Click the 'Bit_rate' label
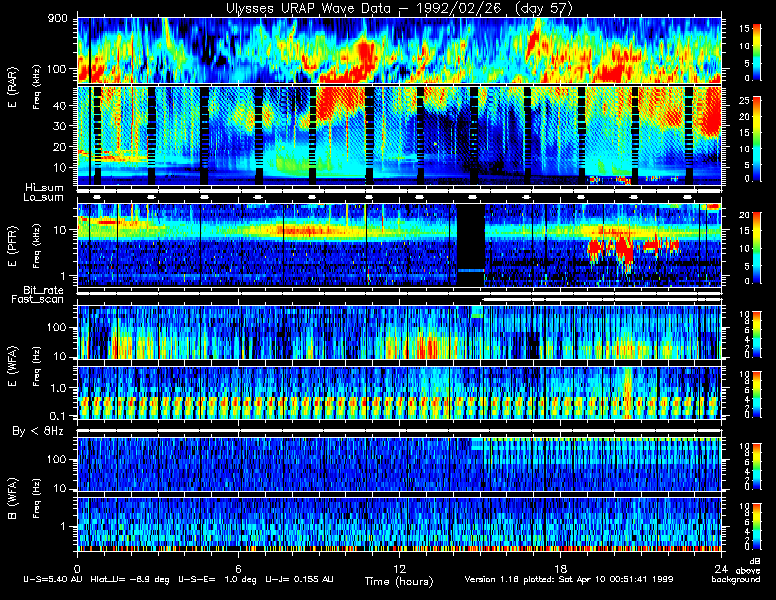This screenshot has width=776, height=600. click(43, 290)
